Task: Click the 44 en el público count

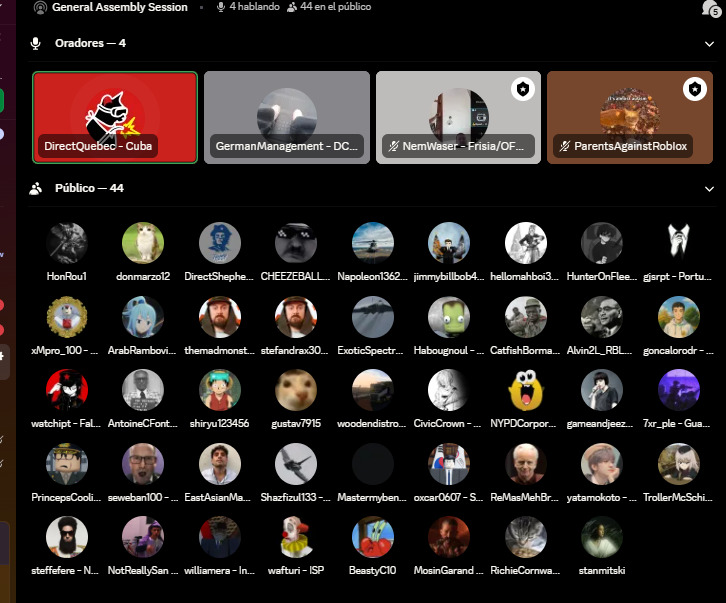Action: [x=329, y=7]
